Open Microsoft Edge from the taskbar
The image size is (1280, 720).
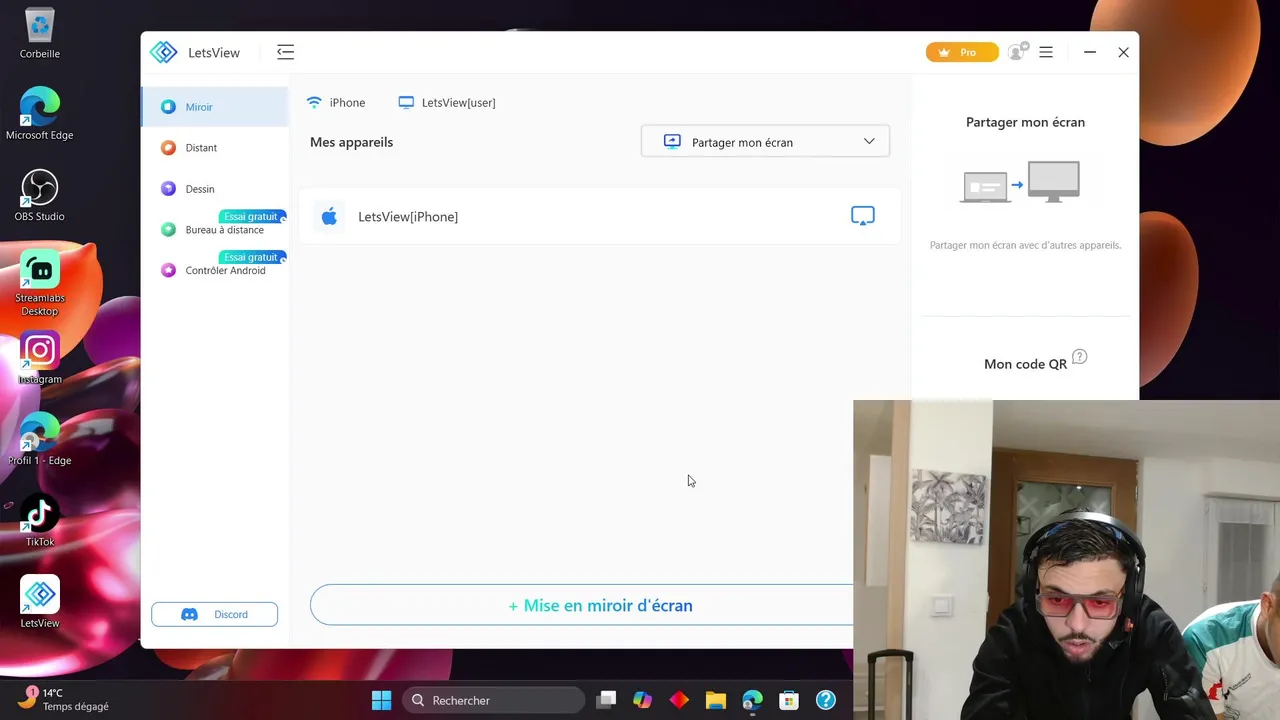(x=752, y=700)
